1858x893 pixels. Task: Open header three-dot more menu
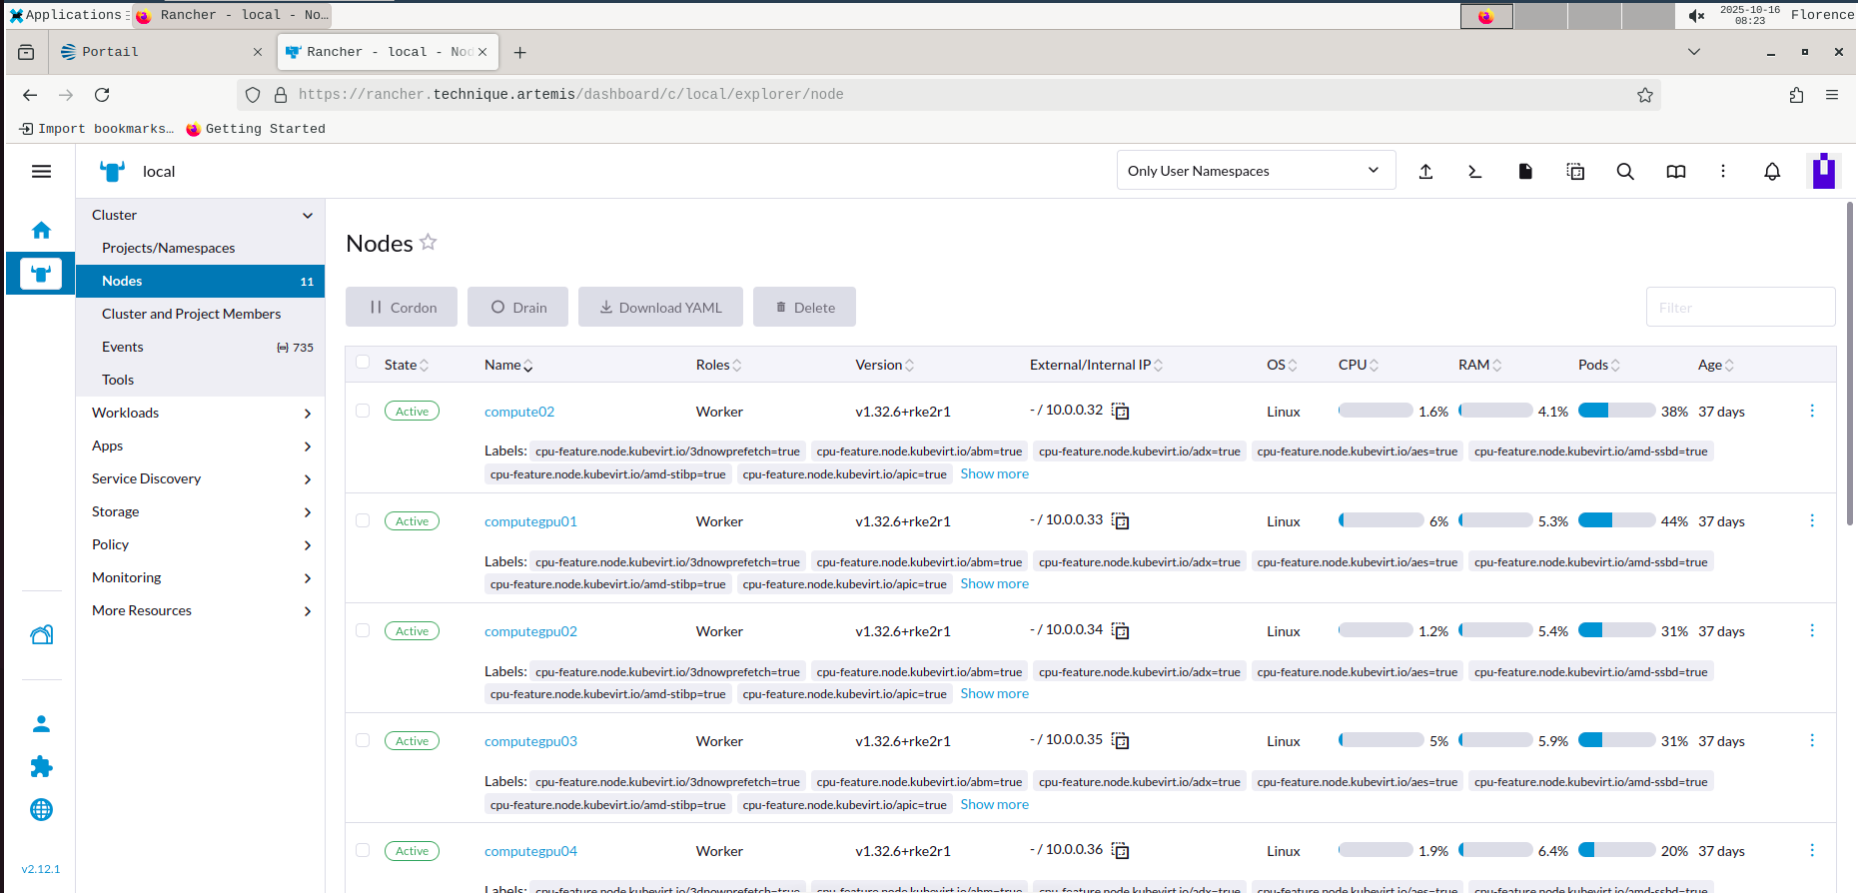[x=1723, y=172]
